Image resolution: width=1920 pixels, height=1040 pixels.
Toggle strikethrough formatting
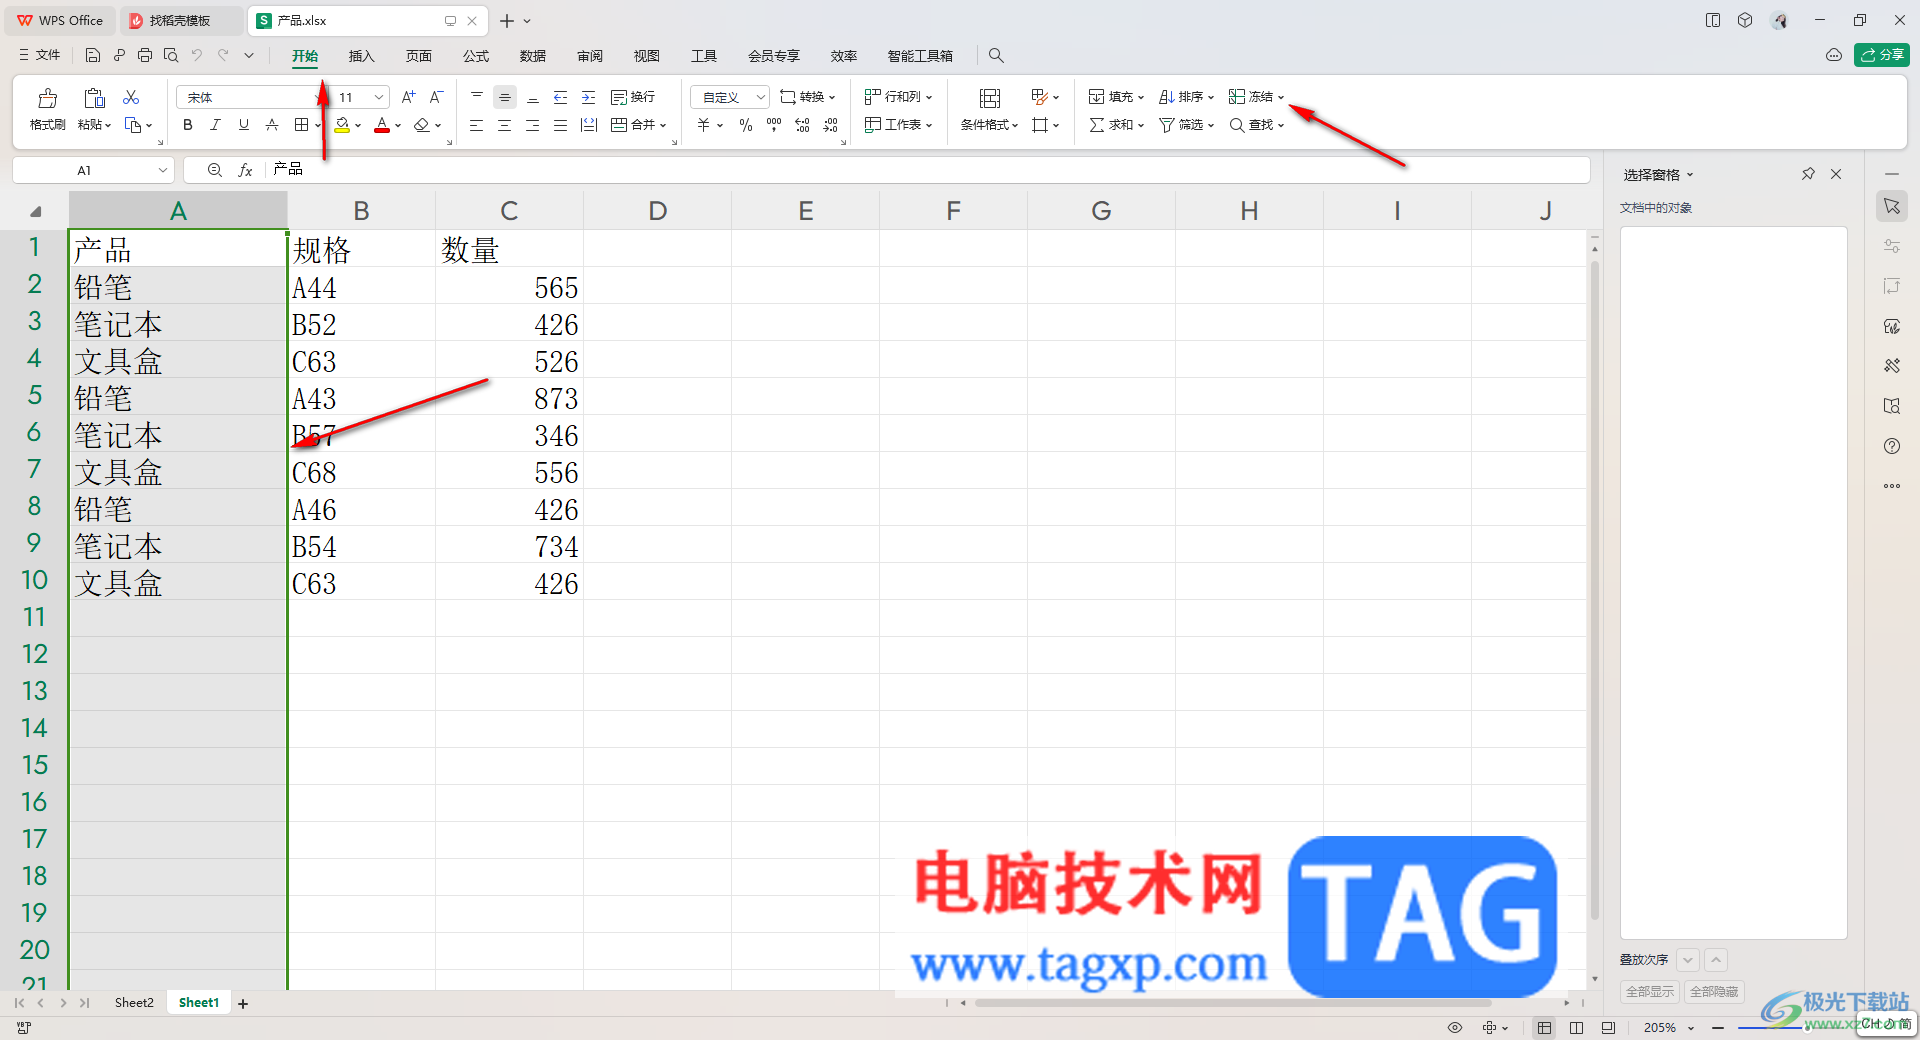coord(272,125)
